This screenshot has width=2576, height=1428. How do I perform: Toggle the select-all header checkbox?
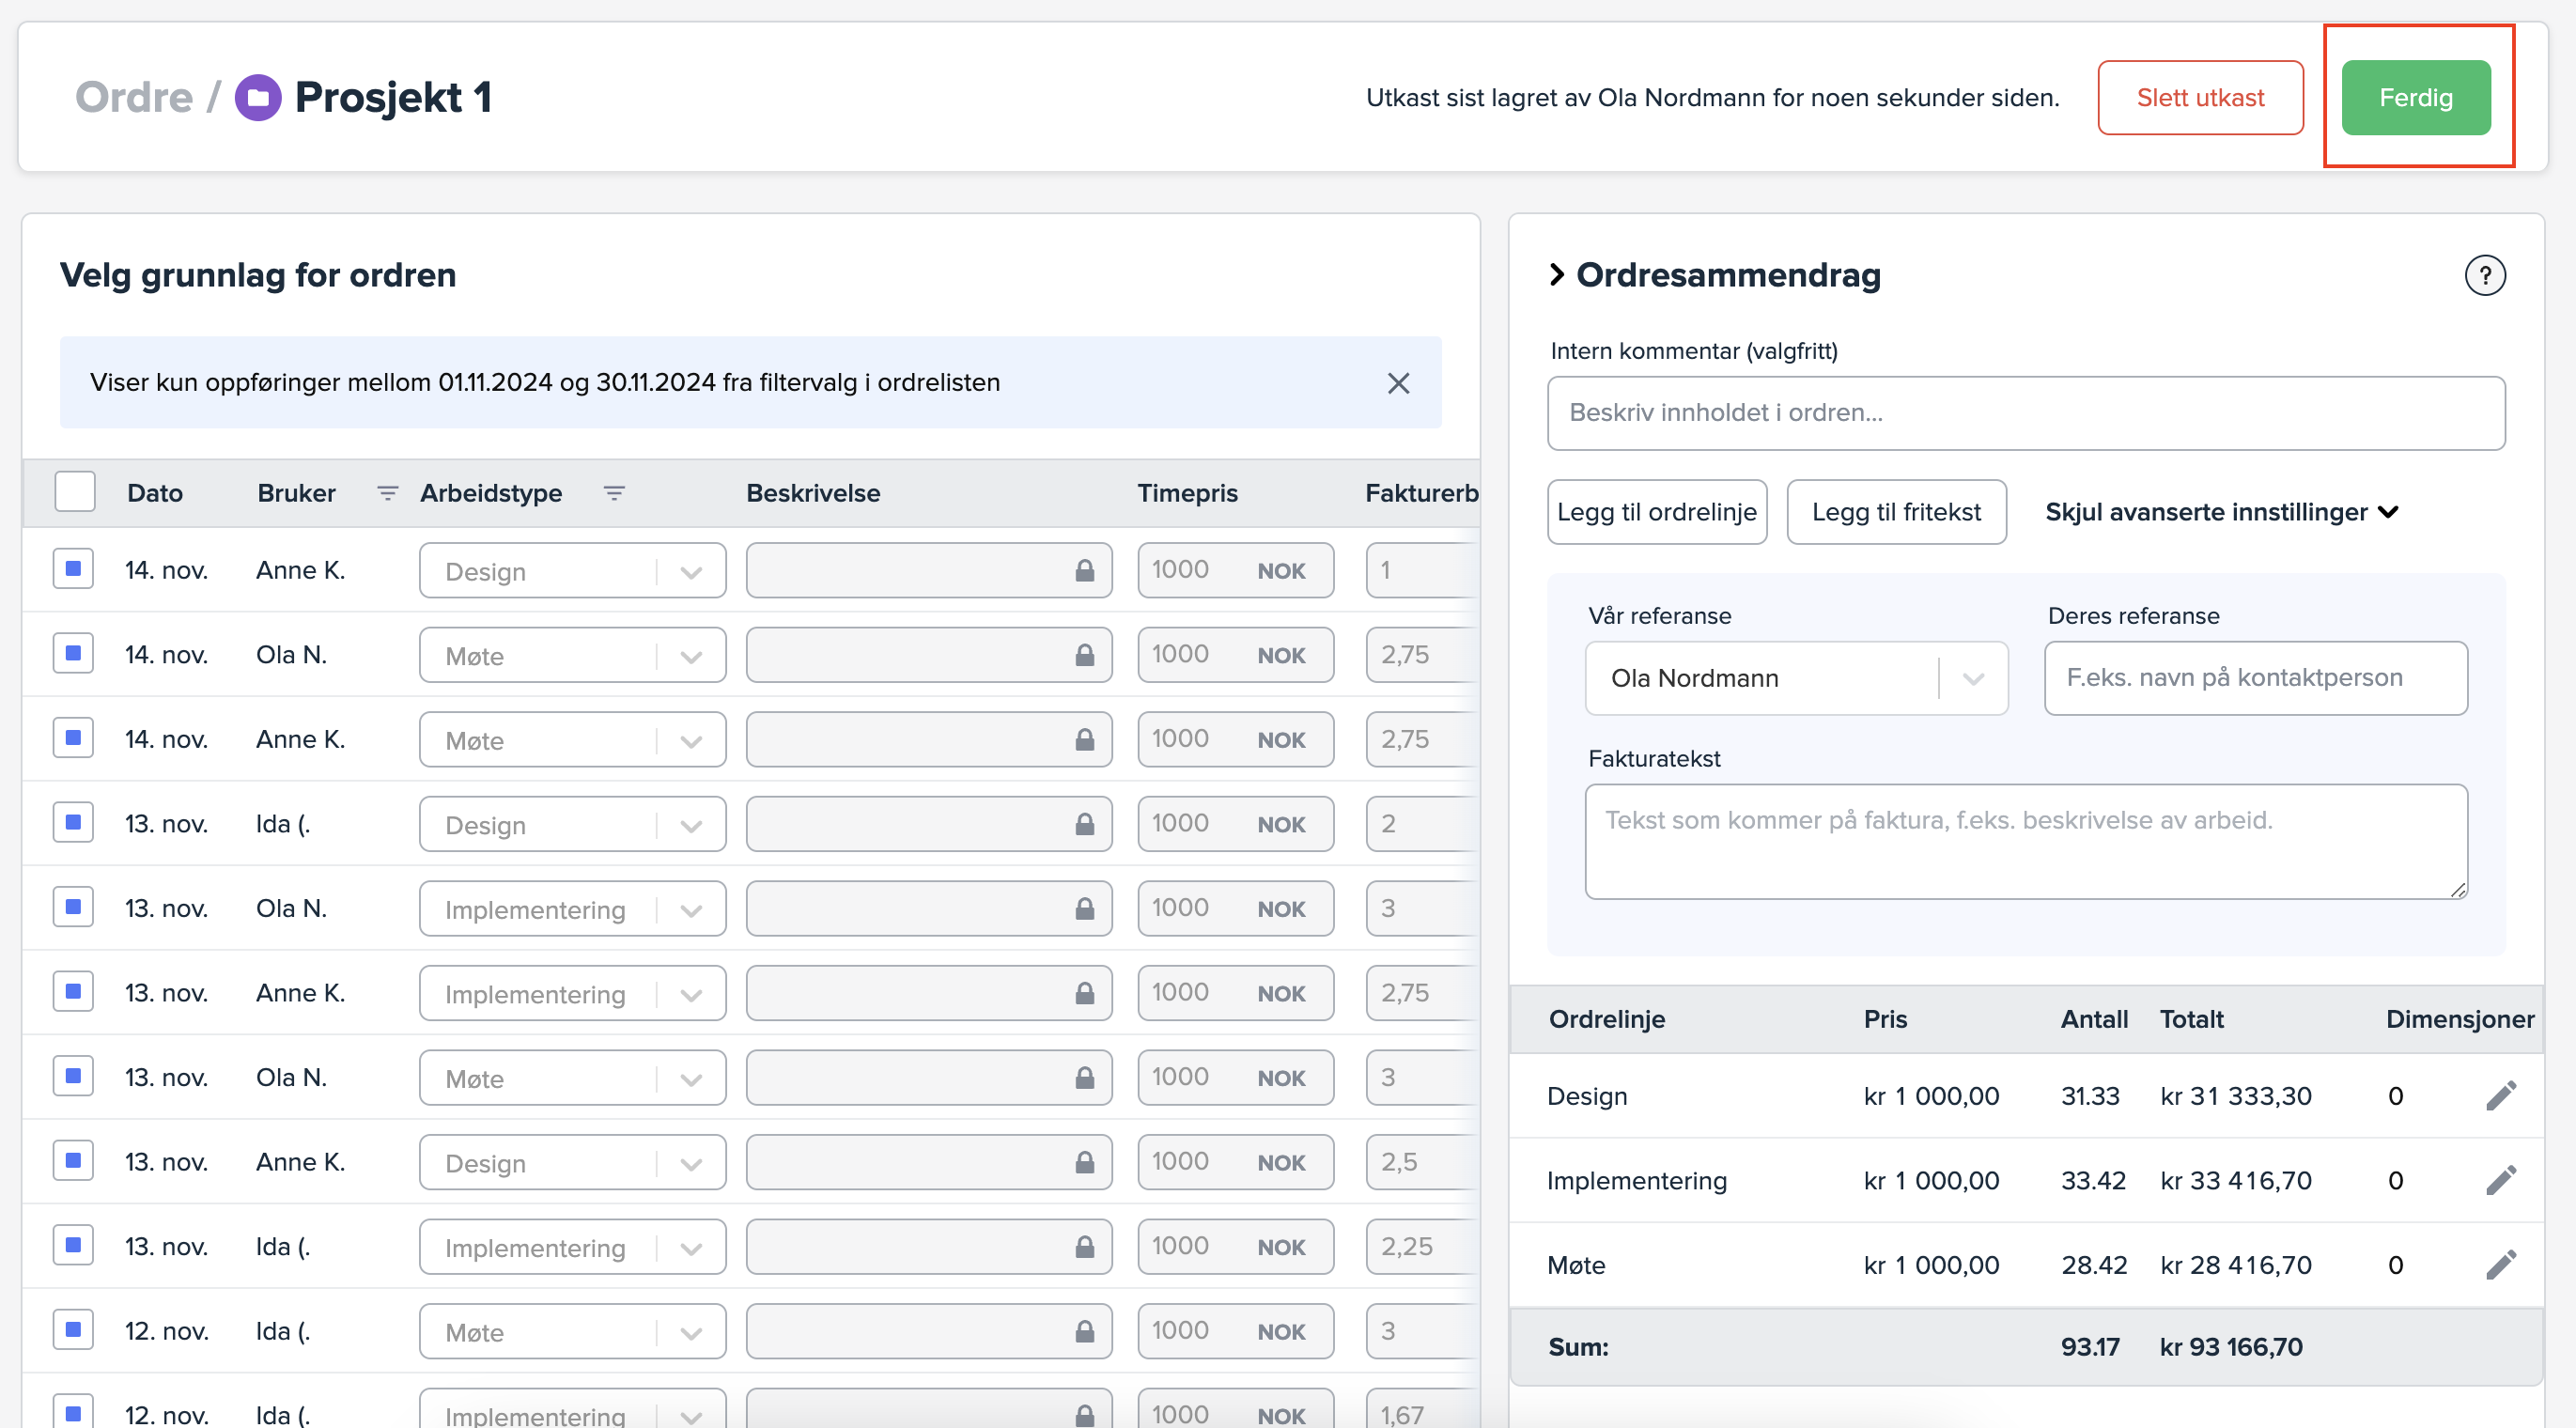pos(75,492)
